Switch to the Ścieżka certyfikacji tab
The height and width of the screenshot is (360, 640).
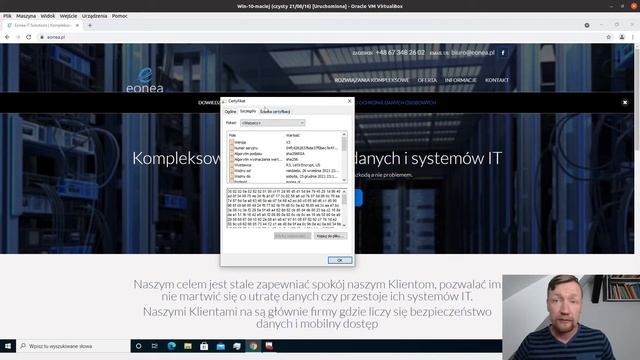(x=275, y=111)
